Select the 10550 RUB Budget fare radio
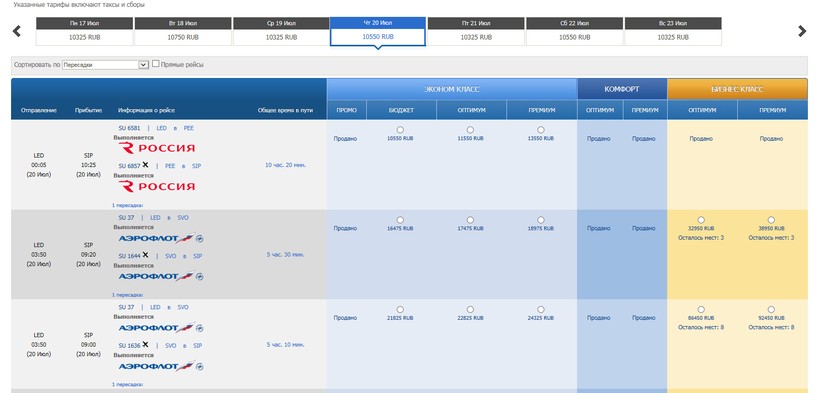This screenshot has width=820, height=393. point(400,129)
